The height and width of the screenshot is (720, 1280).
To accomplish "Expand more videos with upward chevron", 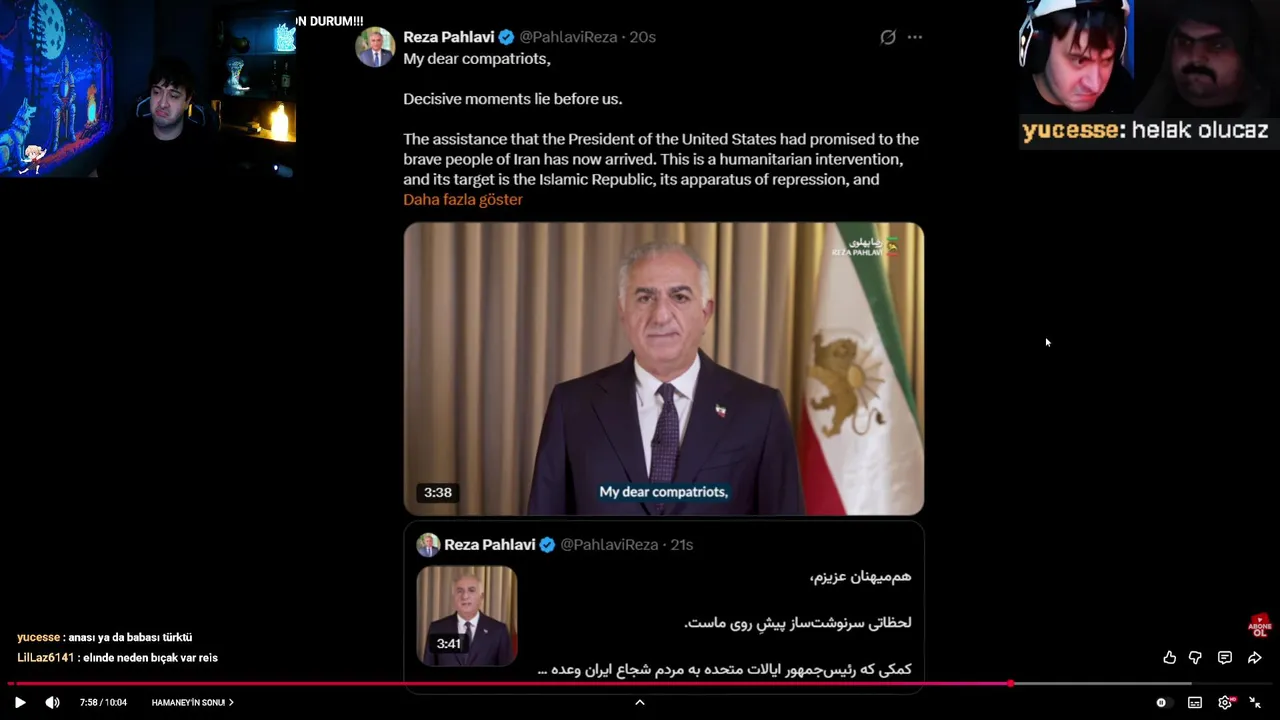I will [x=640, y=702].
